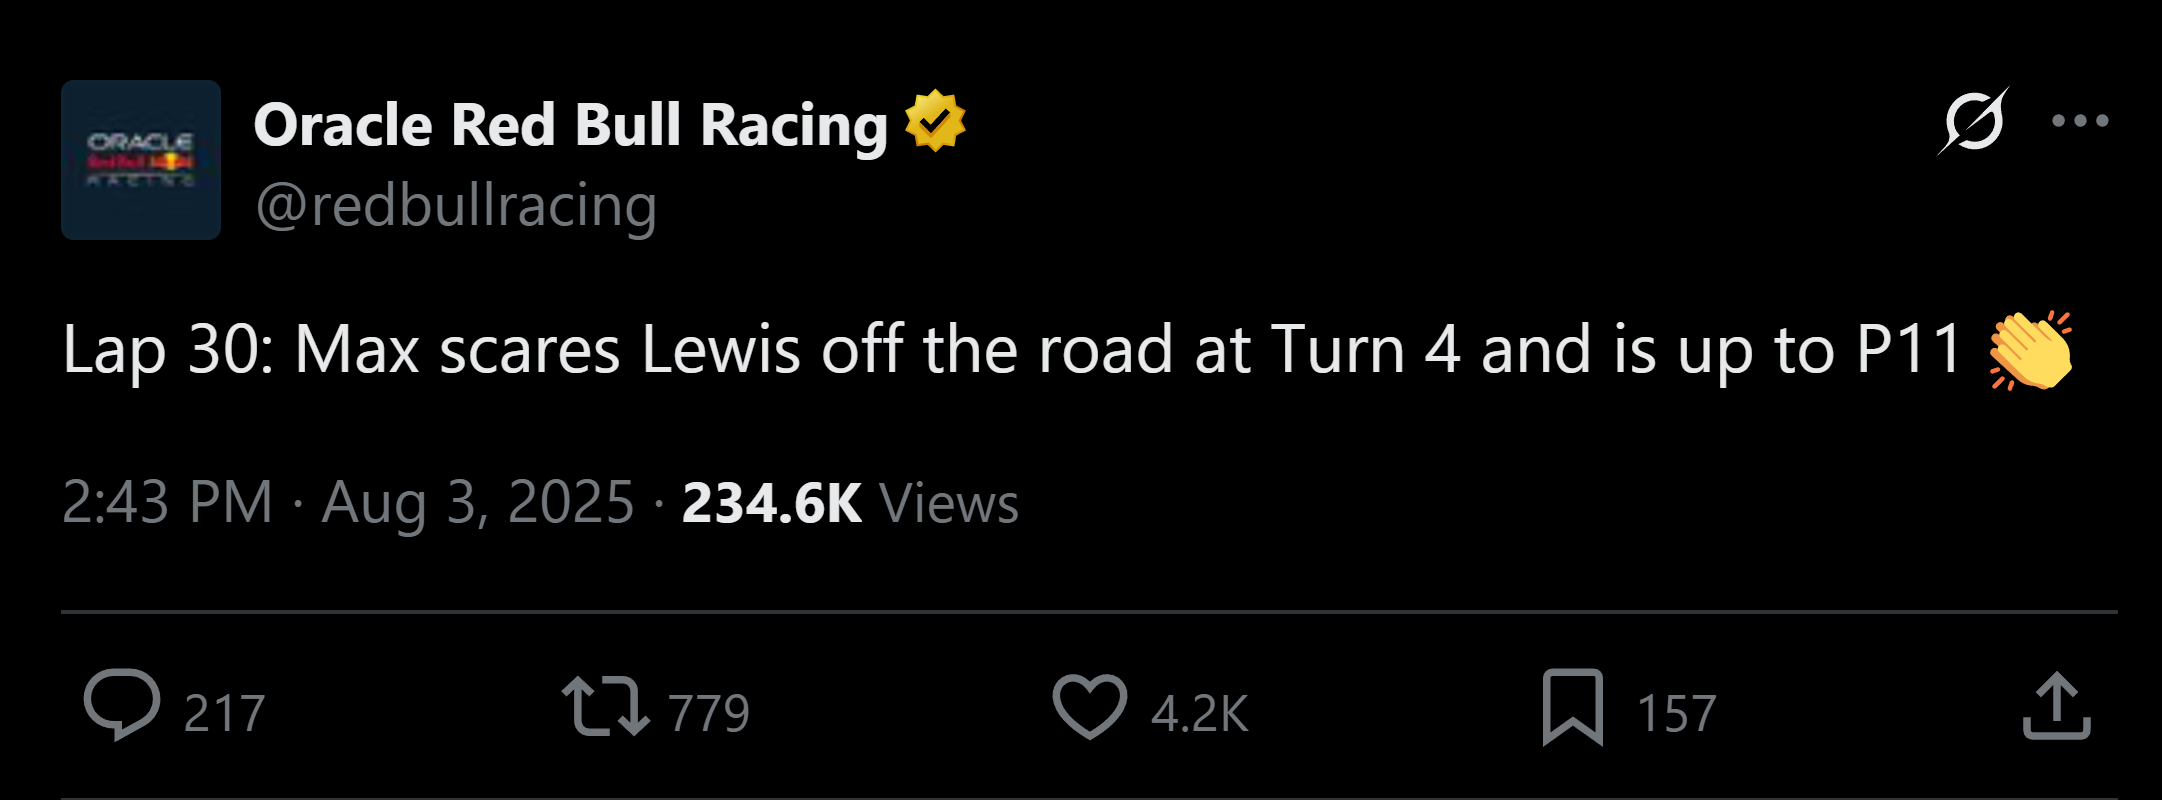This screenshot has height=800, width=2162.
Task: Click the 779 reposts count
Action: coord(709,714)
